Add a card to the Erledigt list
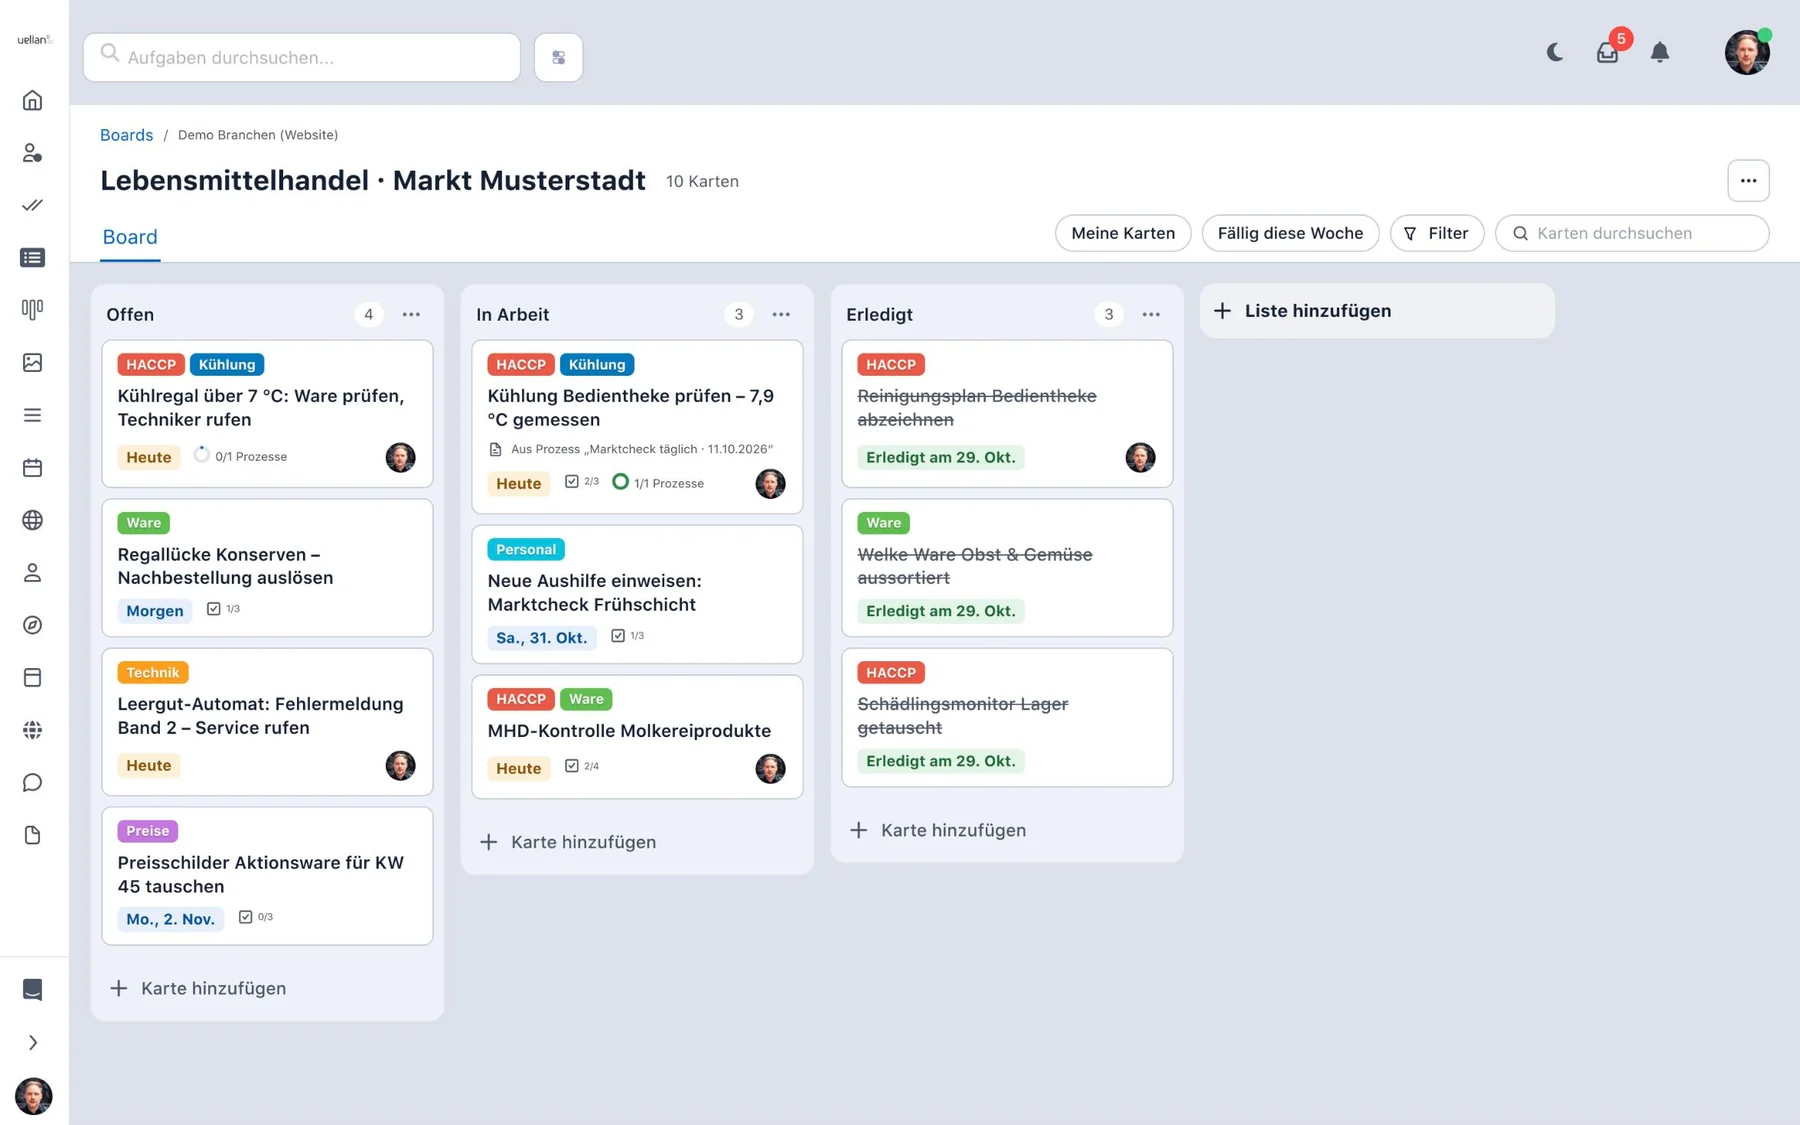This screenshot has height=1125, width=1800. (938, 830)
